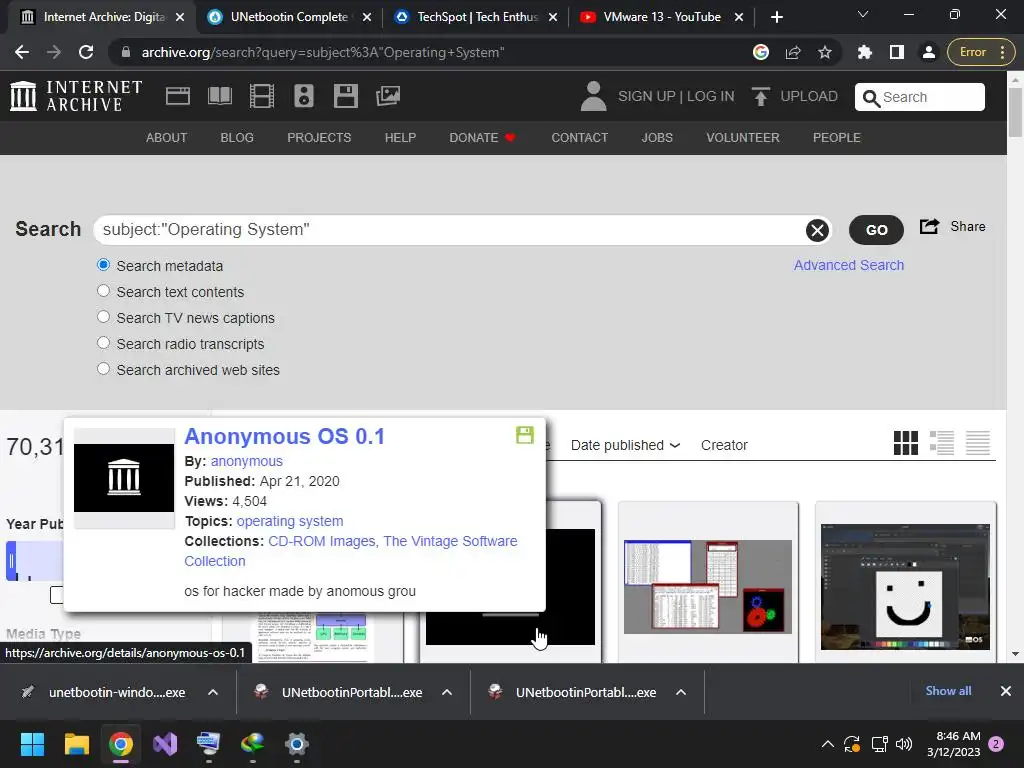This screenshot has height=768, width=1024.
Task: Select Search metadata radio button
Action: point(103,265)
